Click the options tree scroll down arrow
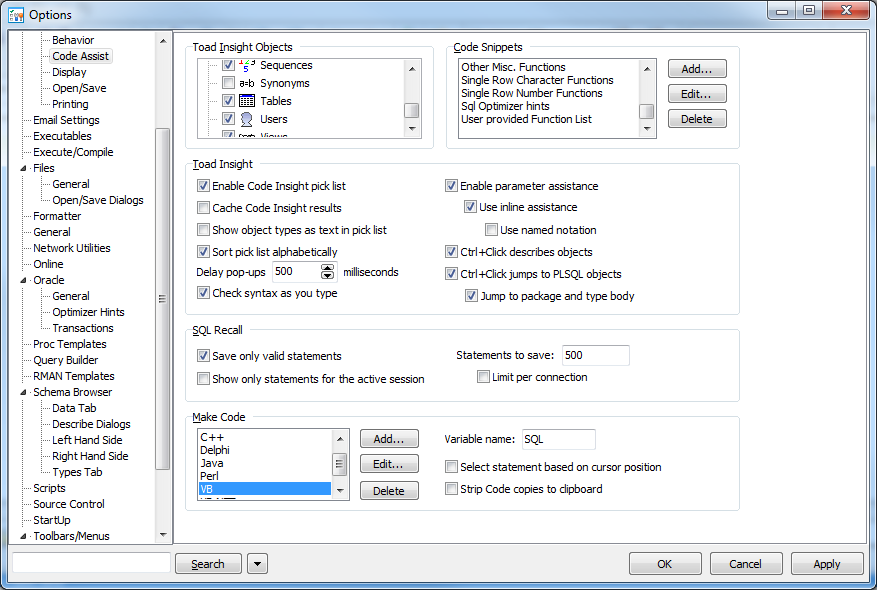Image resolution: width=877 pixels, height=590 pixels. pyautogui.click(x=163, y=535)
